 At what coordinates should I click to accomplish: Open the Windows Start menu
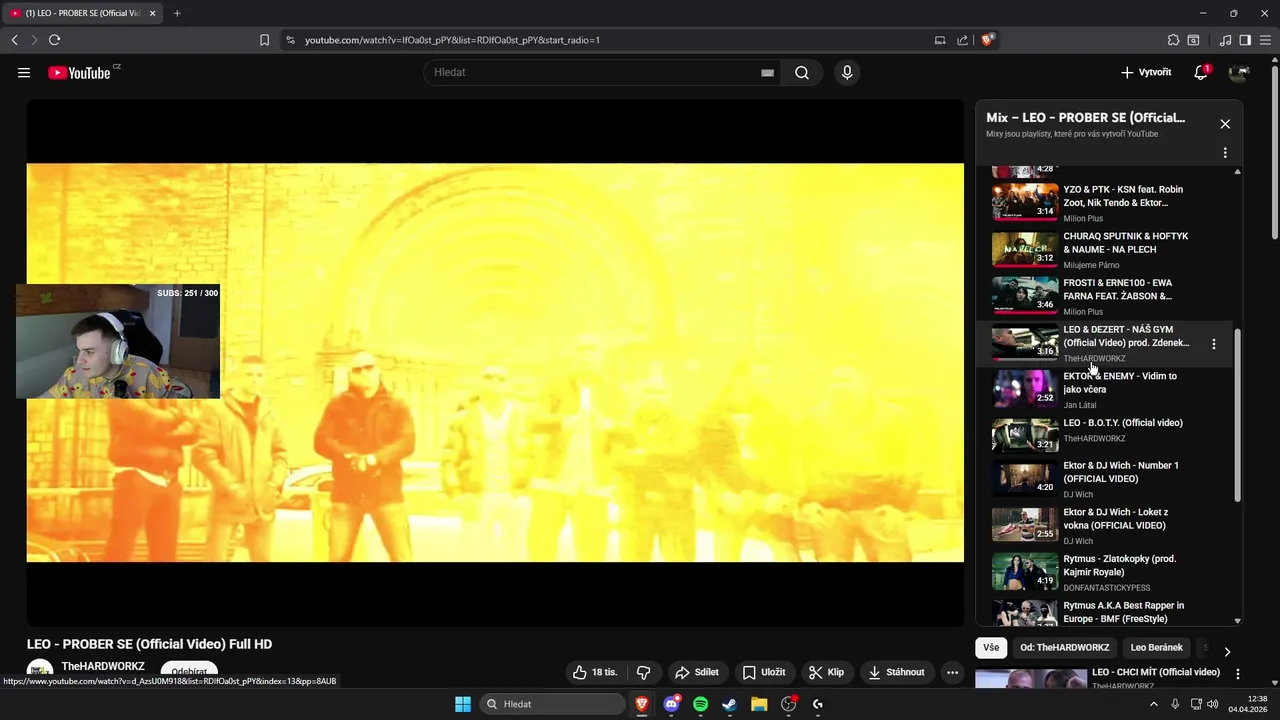pyautogui.click(x=463, y=704)
